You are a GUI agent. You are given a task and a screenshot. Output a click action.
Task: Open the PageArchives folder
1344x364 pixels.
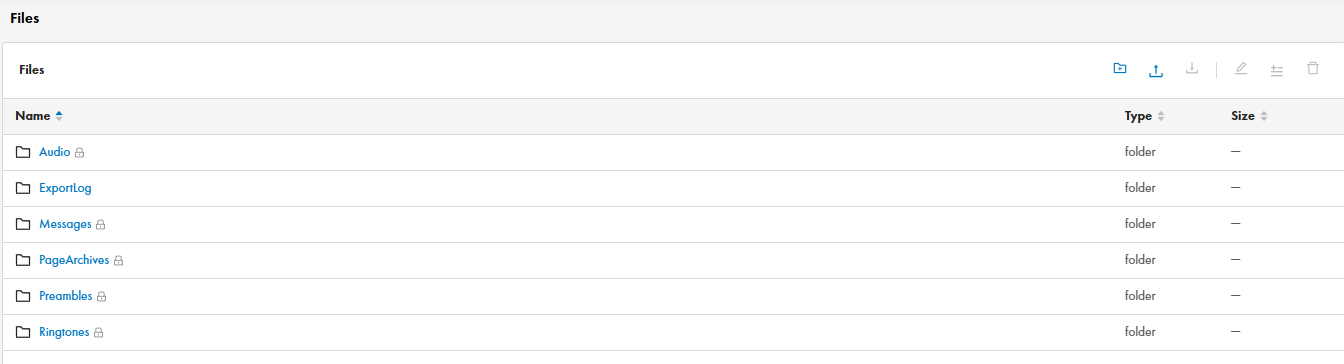point(74,260)
